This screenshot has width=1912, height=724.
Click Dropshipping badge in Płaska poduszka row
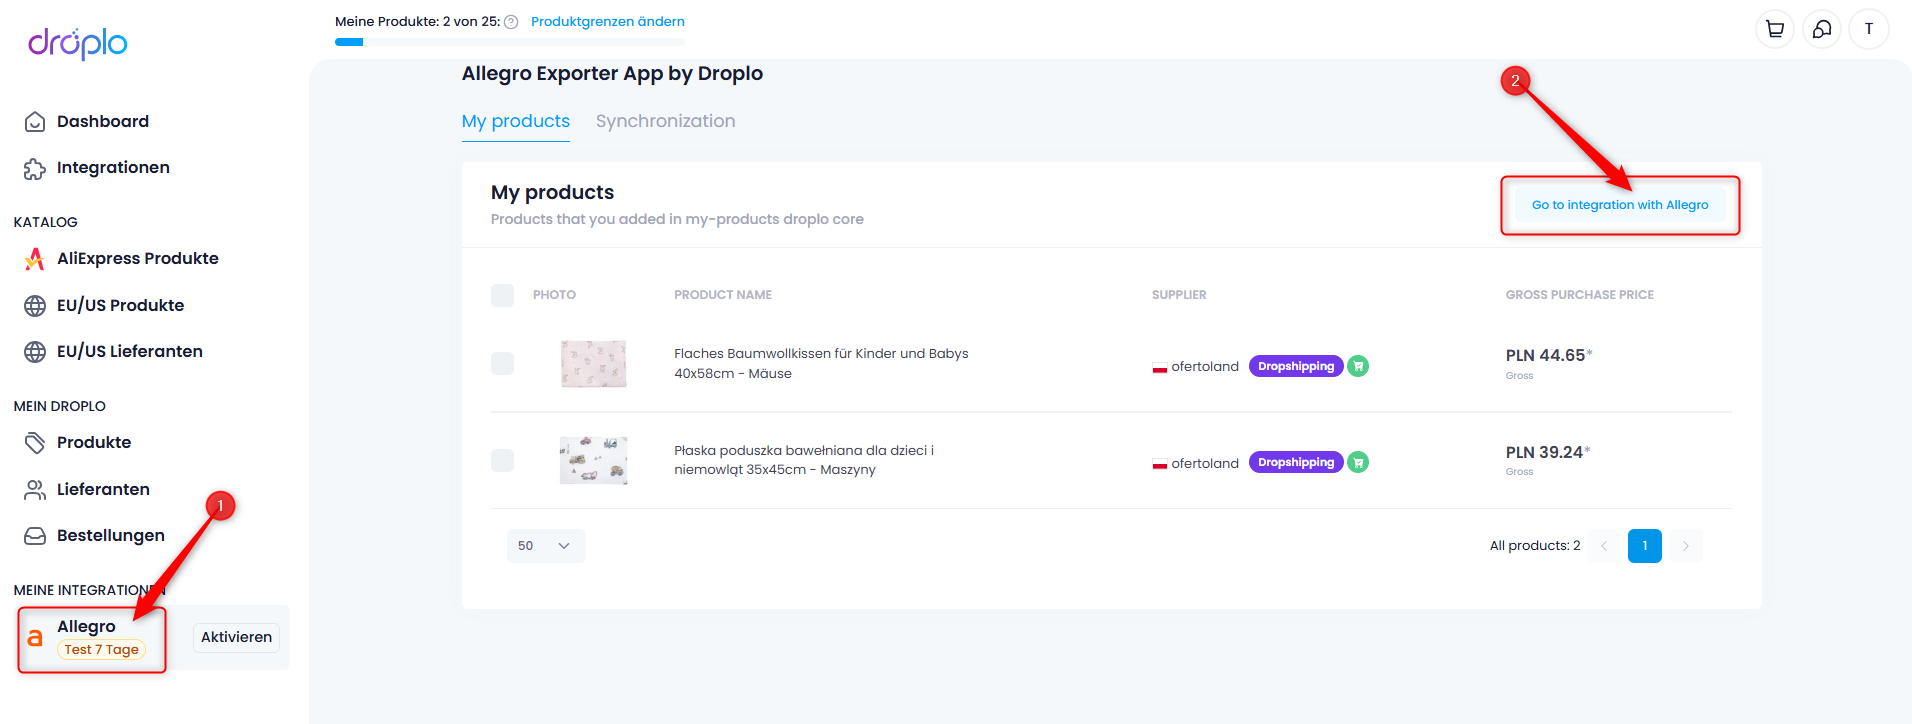point(1296,462)
